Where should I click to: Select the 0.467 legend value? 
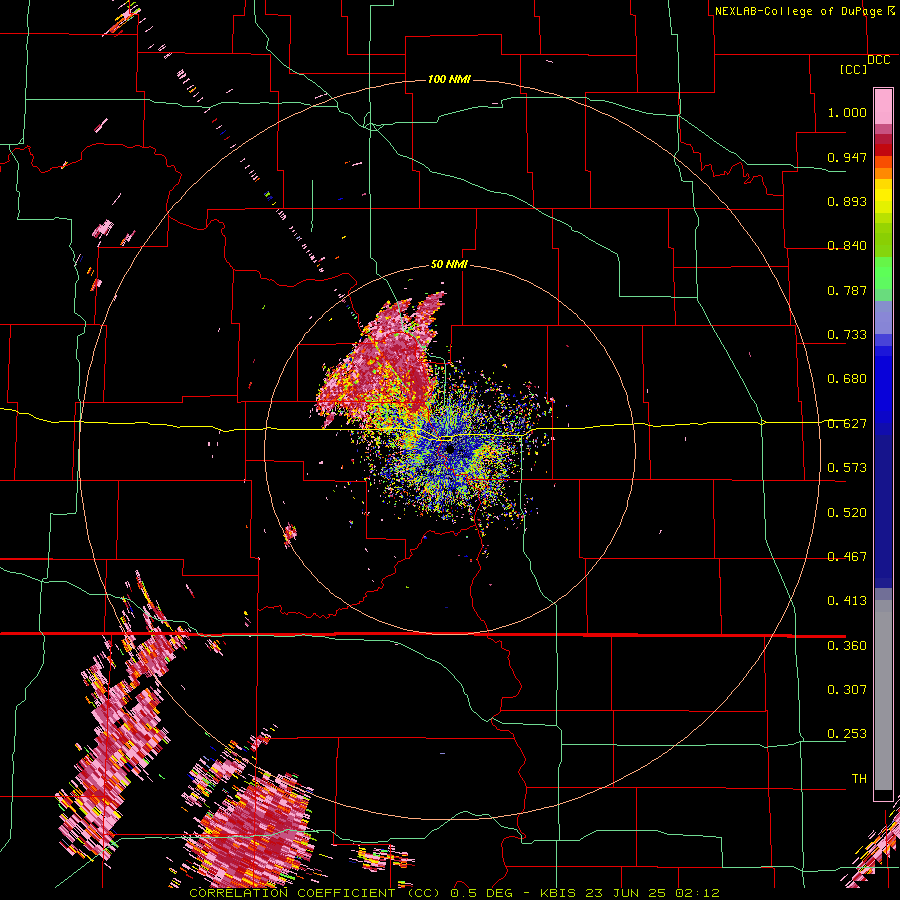(x=847, y=557)
